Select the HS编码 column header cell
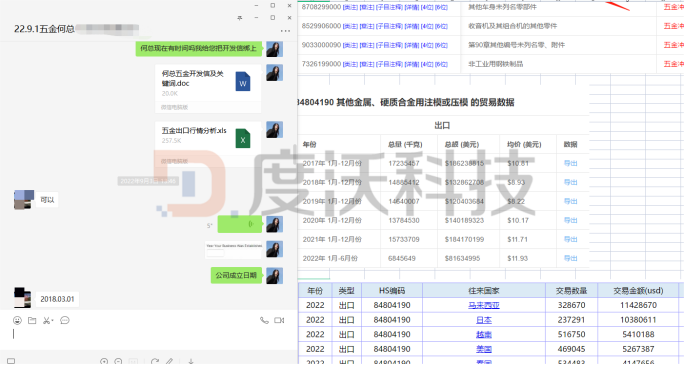The image size is (684, 365). pos(392,290)
